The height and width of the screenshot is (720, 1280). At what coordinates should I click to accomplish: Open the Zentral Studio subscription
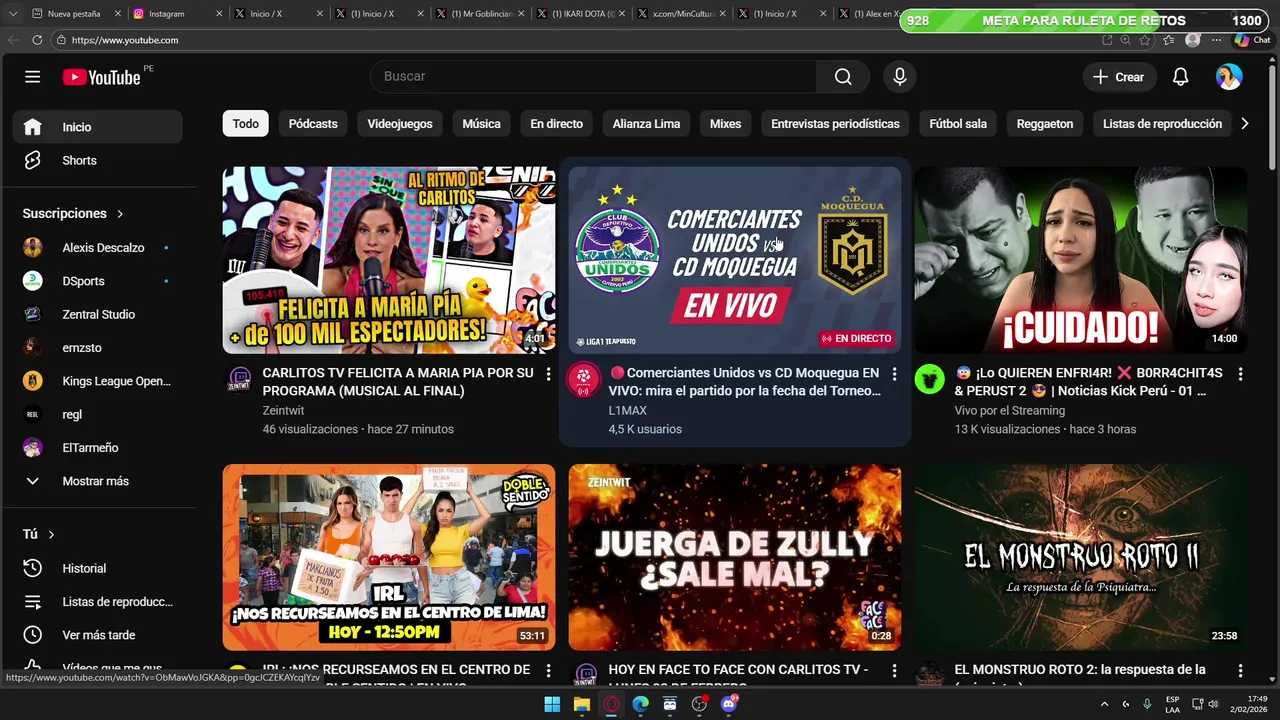97,314
